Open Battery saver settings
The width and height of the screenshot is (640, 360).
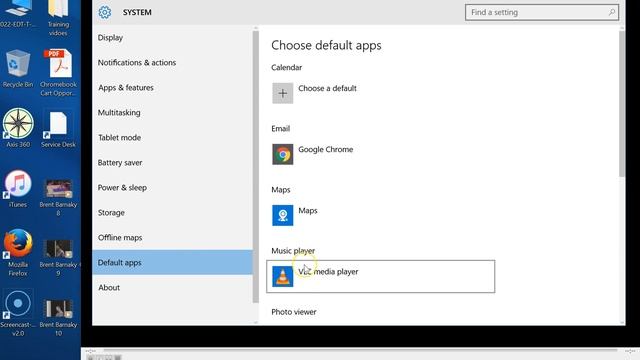(x=172, y=162)
